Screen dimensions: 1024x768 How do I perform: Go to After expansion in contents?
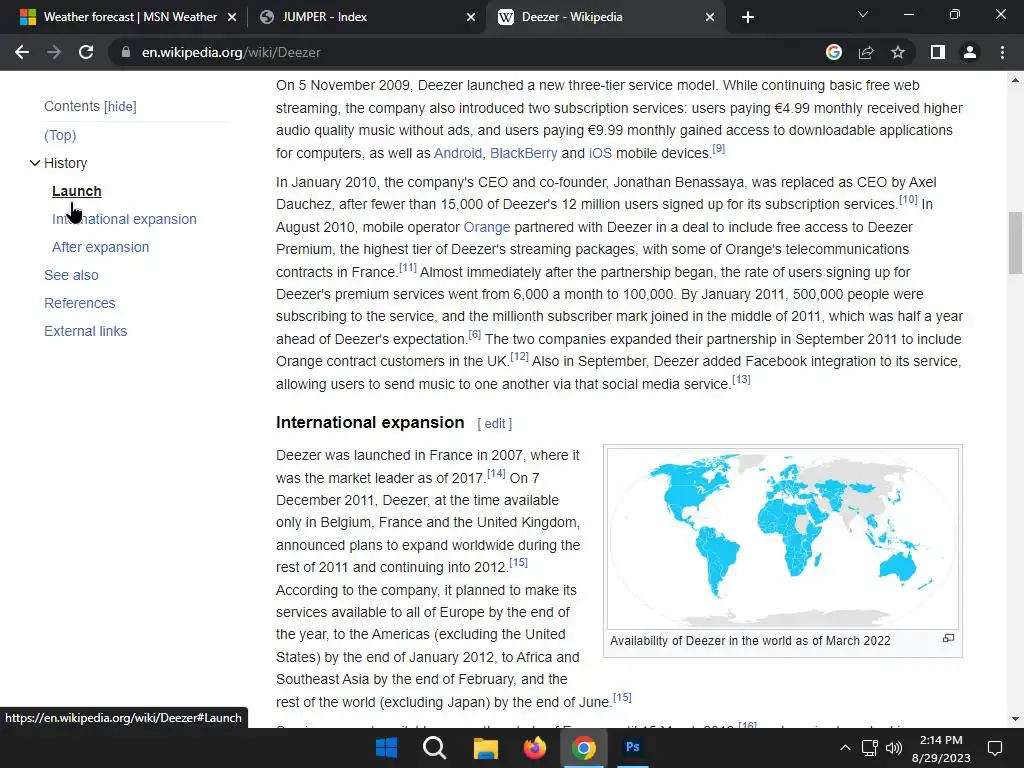[101, 248]
